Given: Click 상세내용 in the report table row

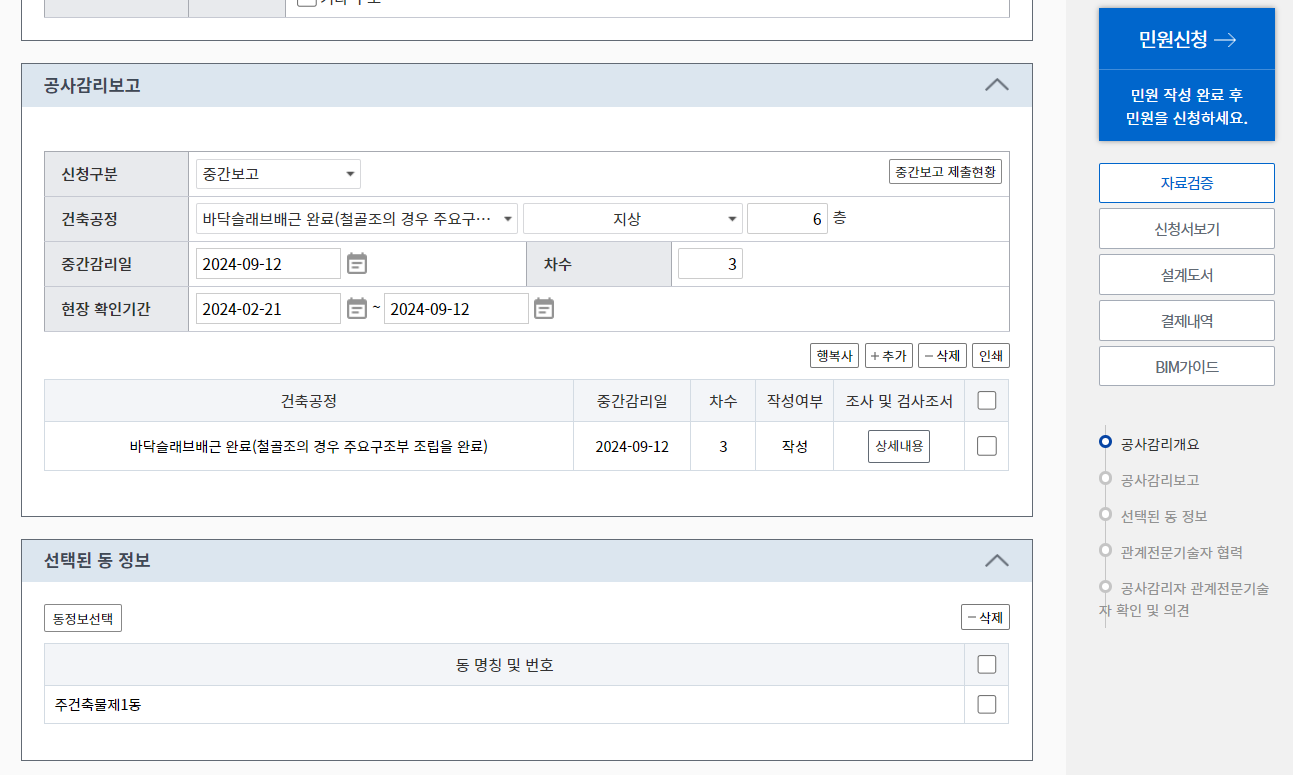Looking at the screenshot, I should (x=898, y=446).
